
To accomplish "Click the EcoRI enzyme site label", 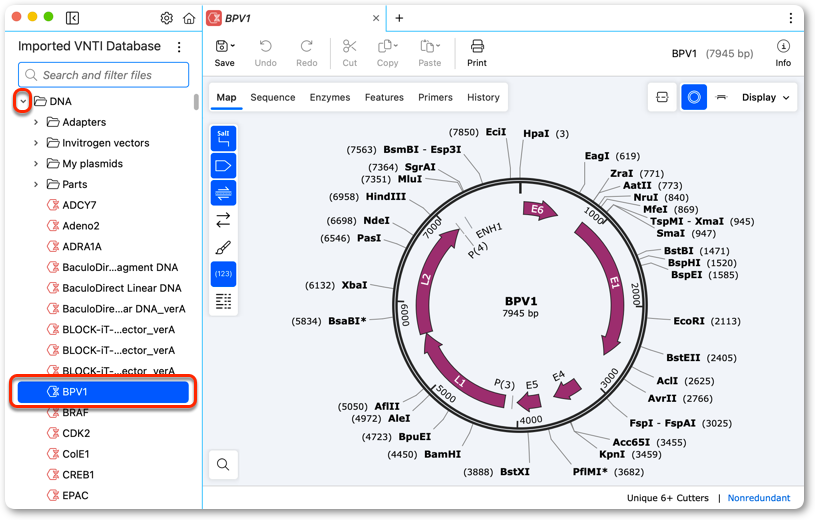I will pos(689,321).
